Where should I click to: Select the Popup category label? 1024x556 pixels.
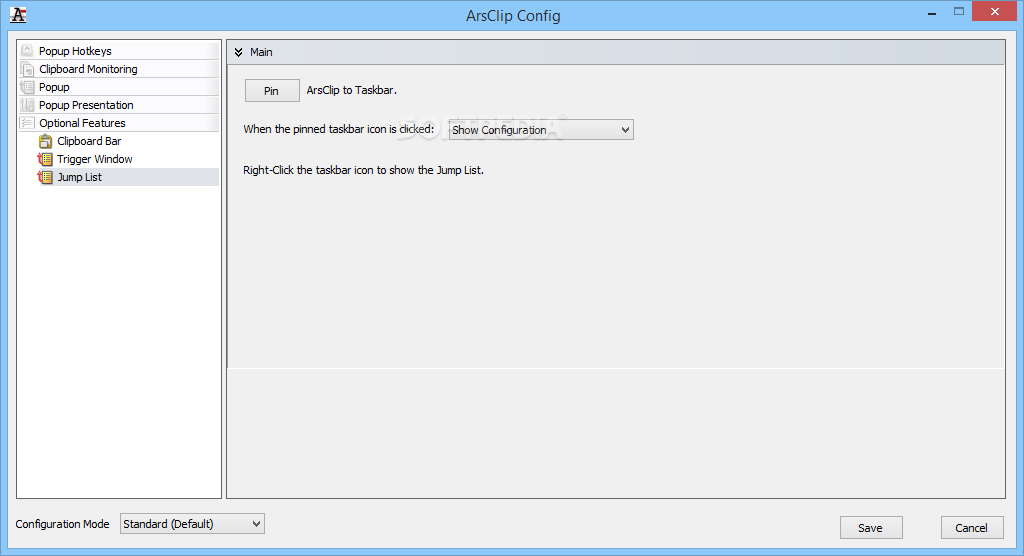point(54,87)
